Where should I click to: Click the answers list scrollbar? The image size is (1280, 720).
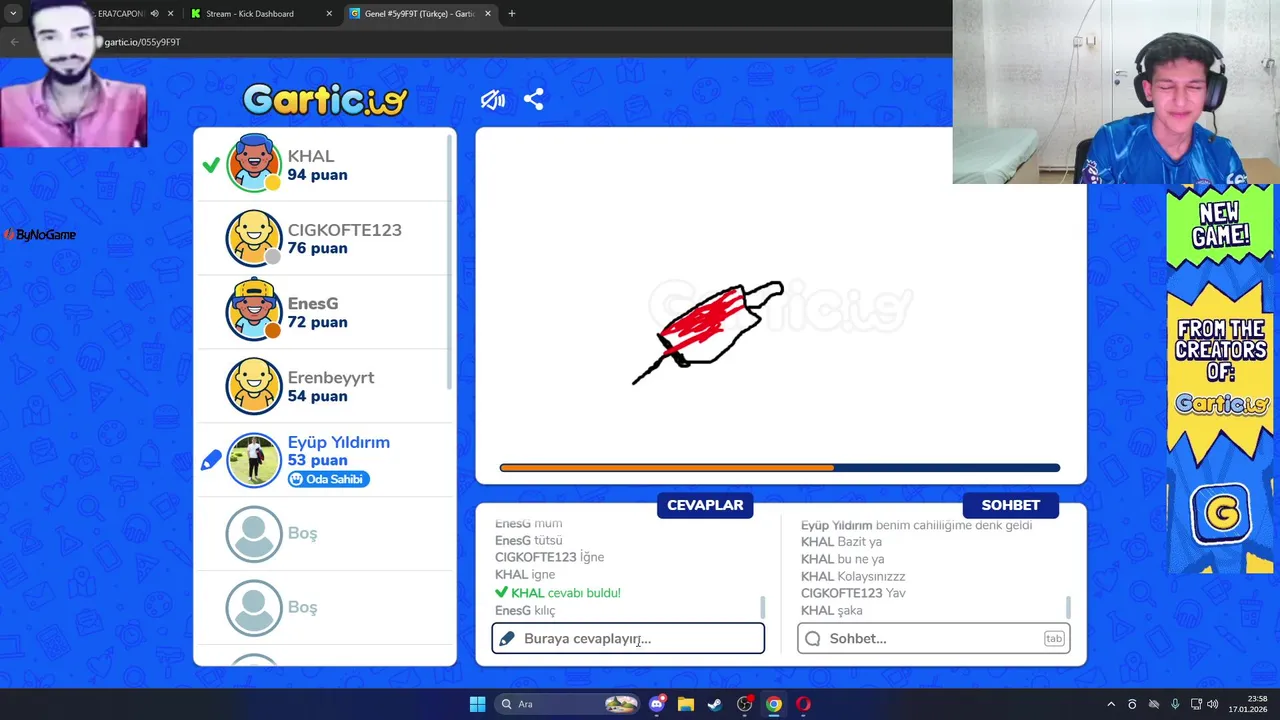(x=763, y=607)
